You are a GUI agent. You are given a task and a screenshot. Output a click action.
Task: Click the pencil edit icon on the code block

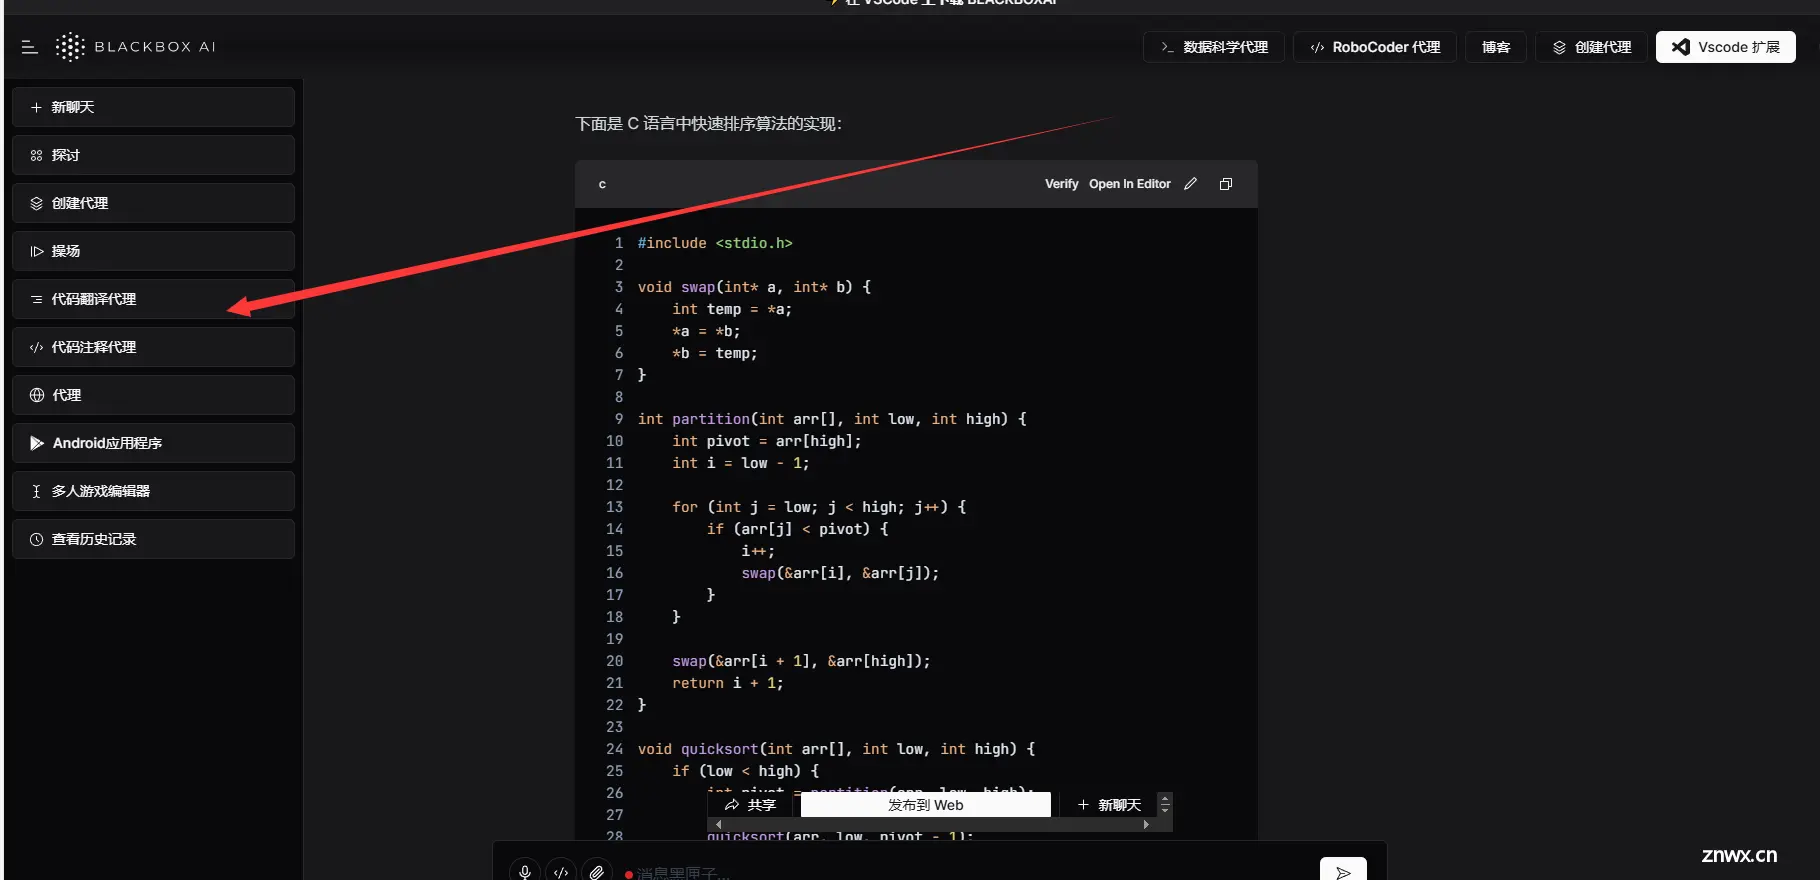[1190, 184]
